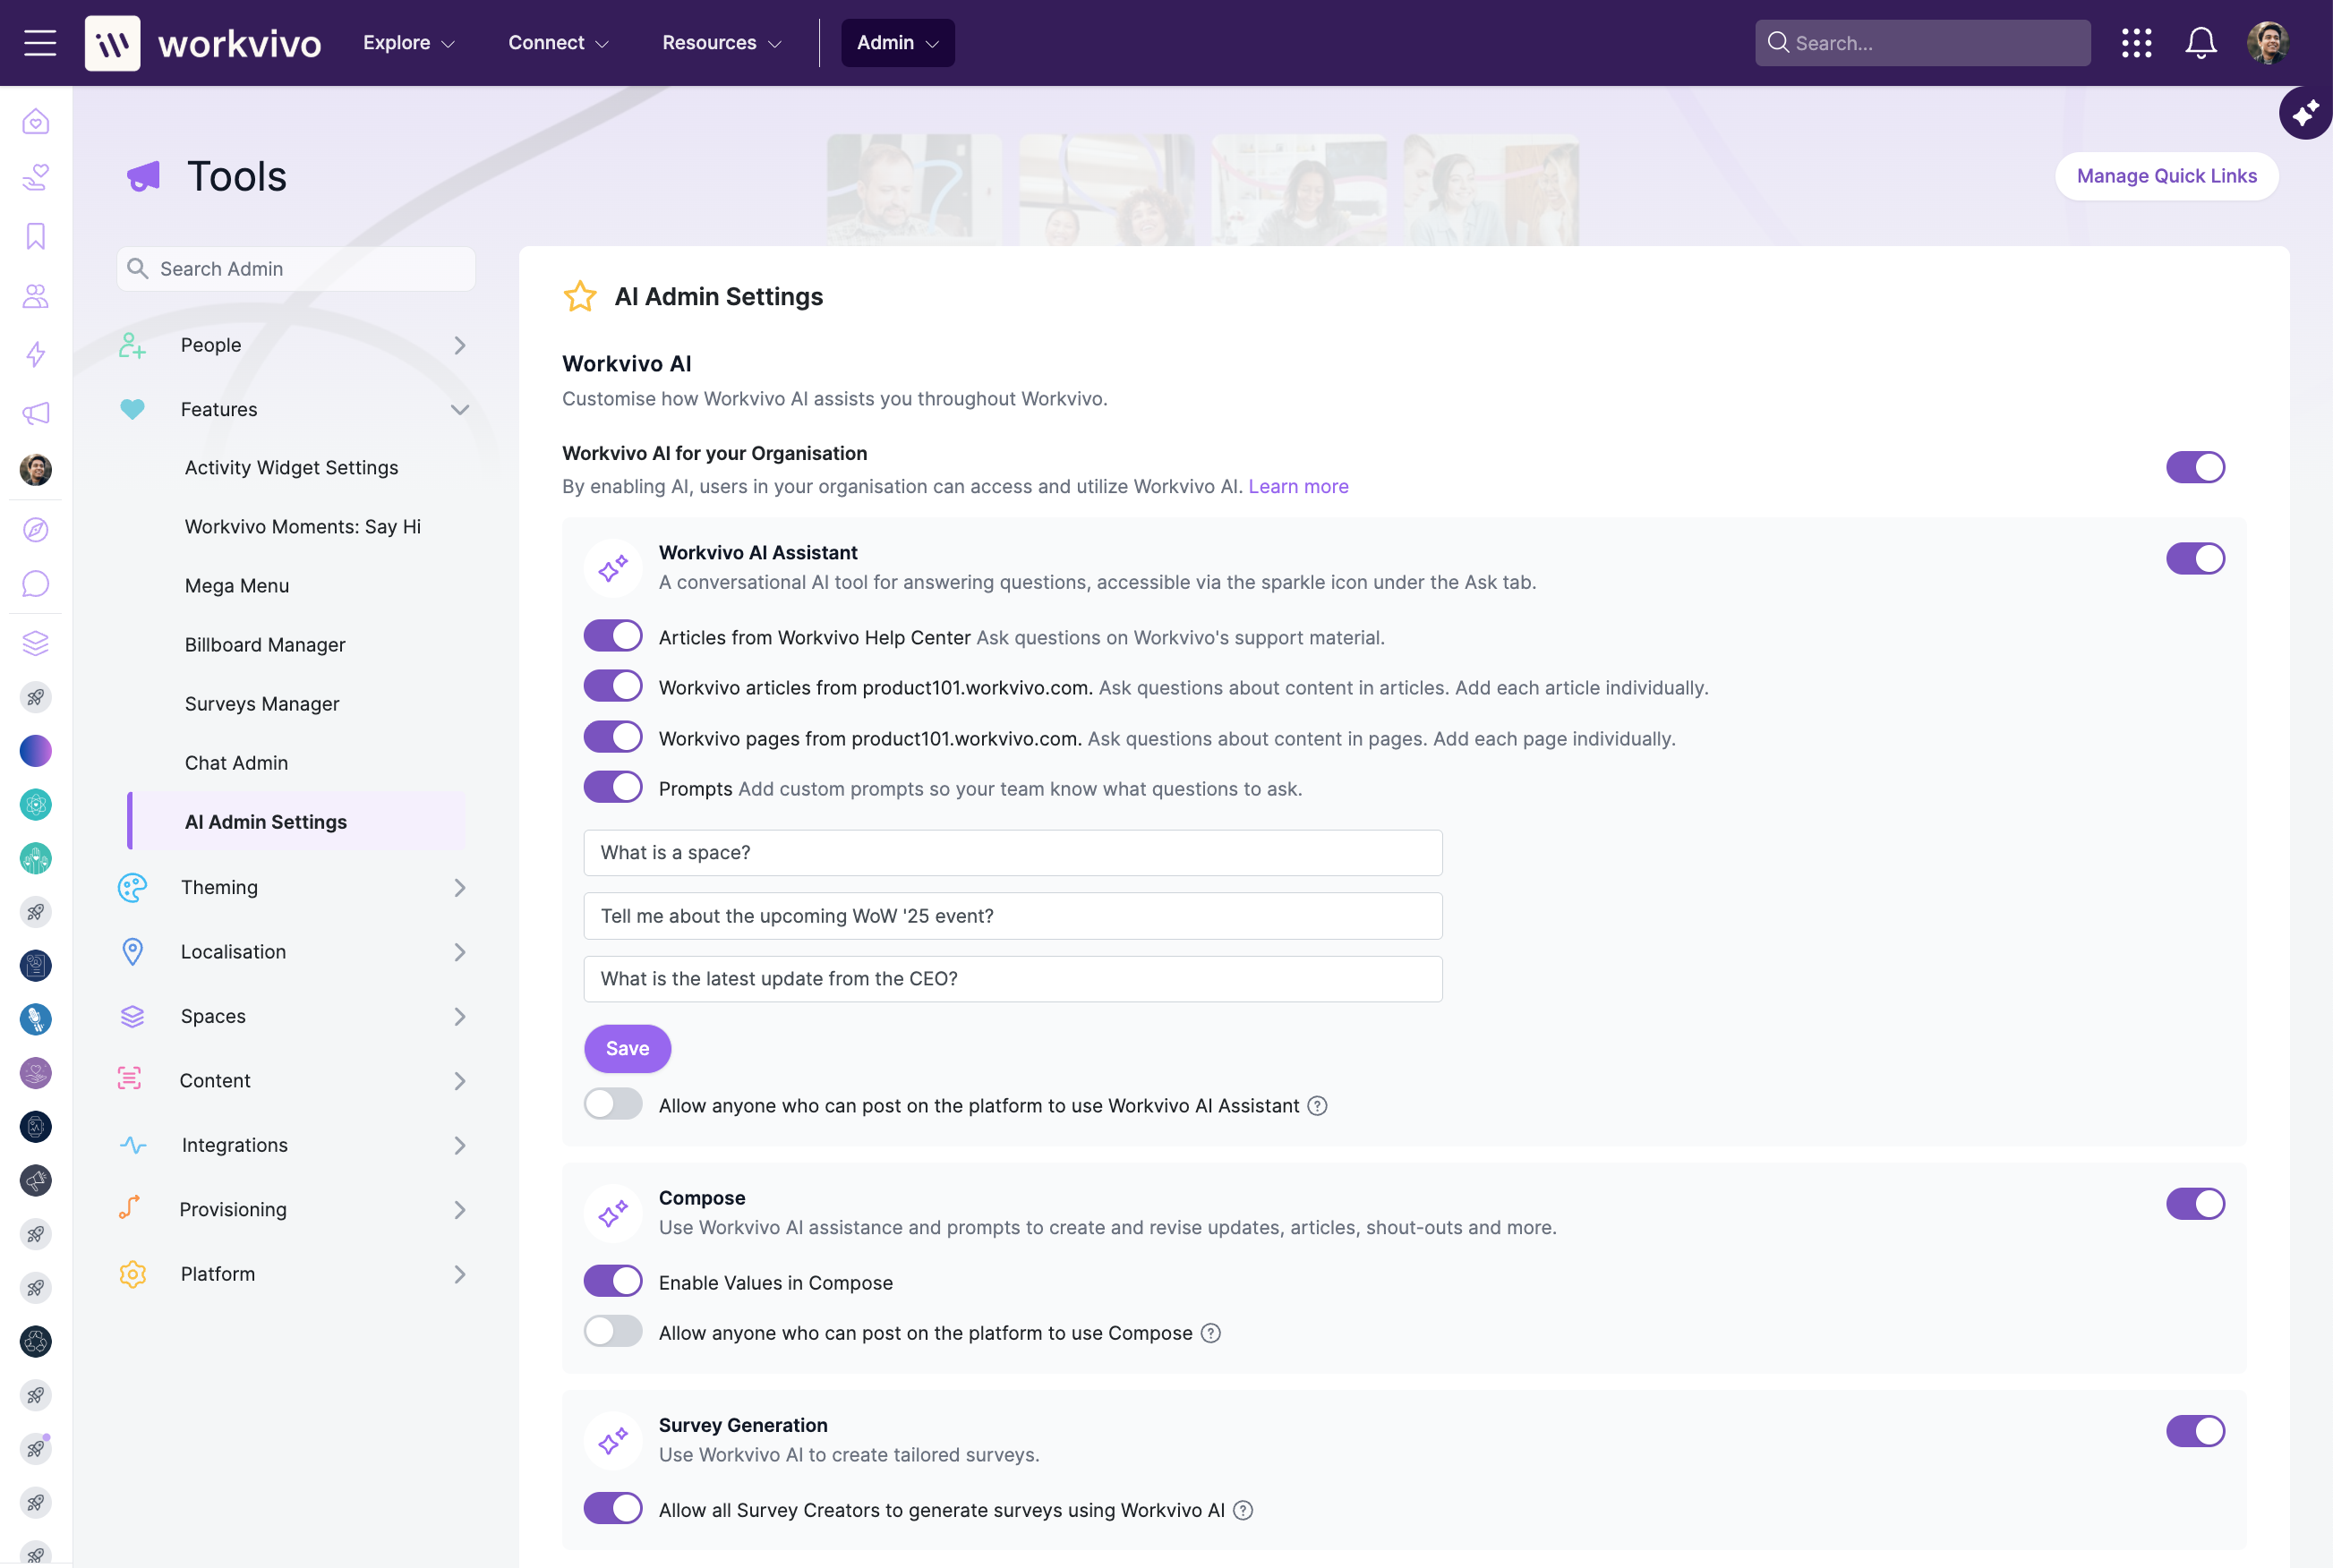The image size is (2333, 1568).
Task: Open the user profile avatar in header
Action: pos(2267,43)
